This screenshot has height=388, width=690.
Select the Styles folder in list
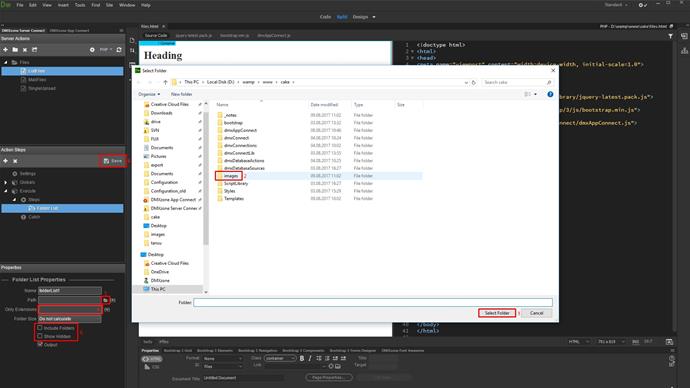(x=229, y=191)
